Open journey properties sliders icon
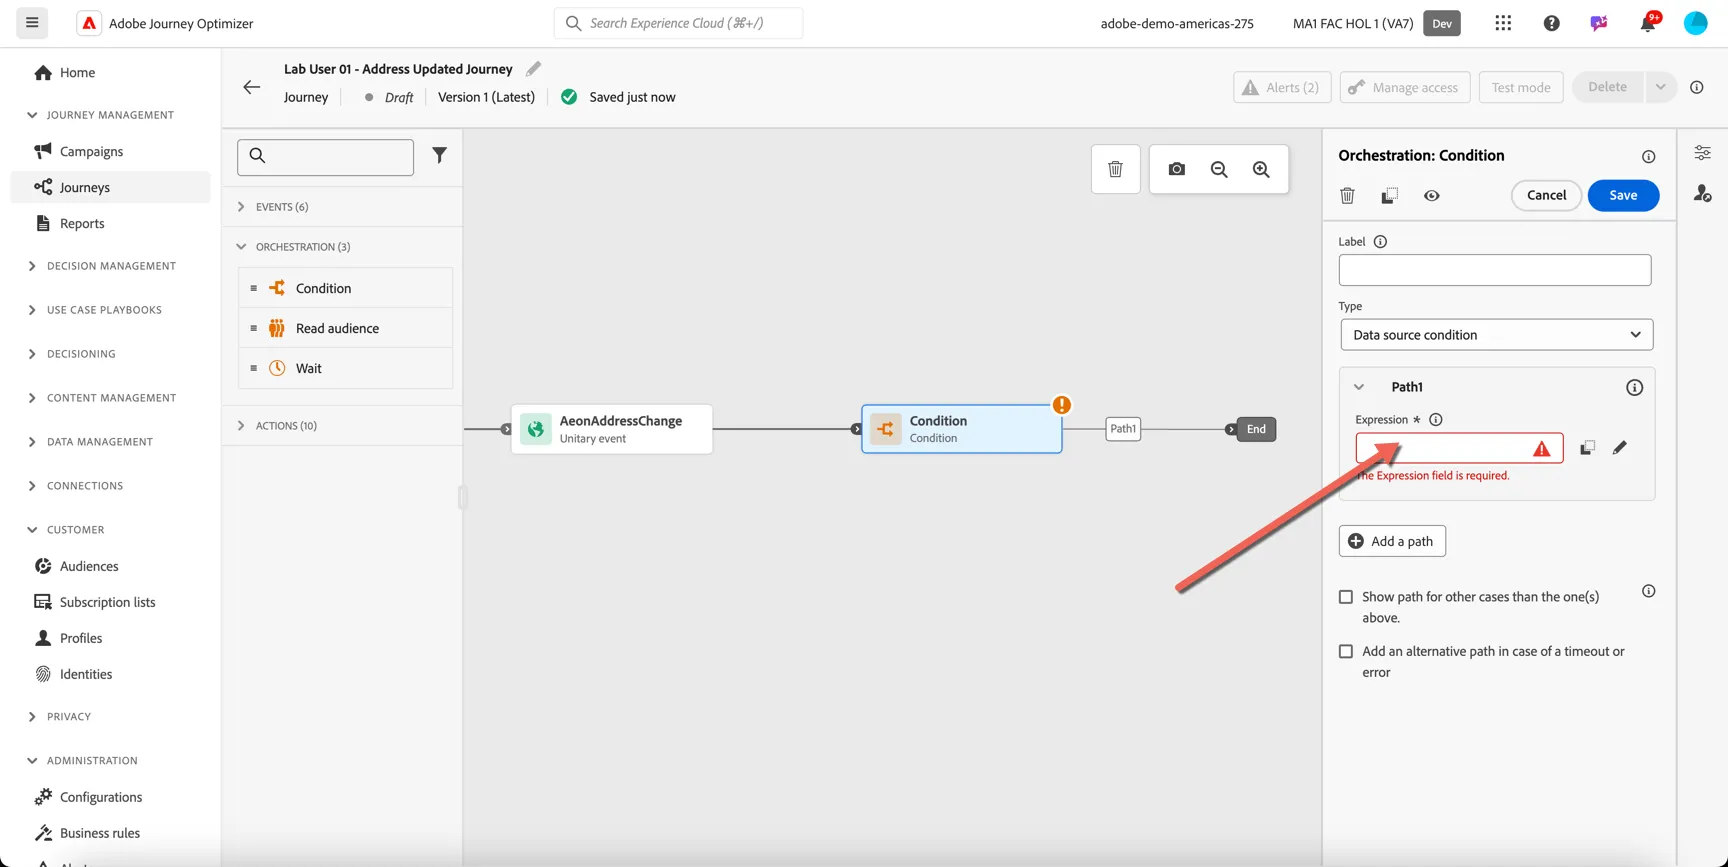 tap(1702, 153)
